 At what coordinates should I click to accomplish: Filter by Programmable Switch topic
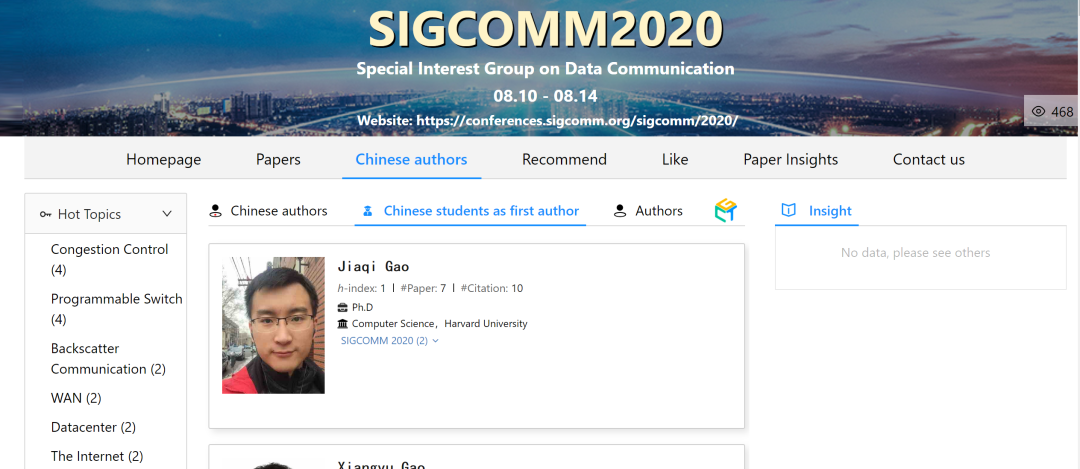(x=116, y=309)
